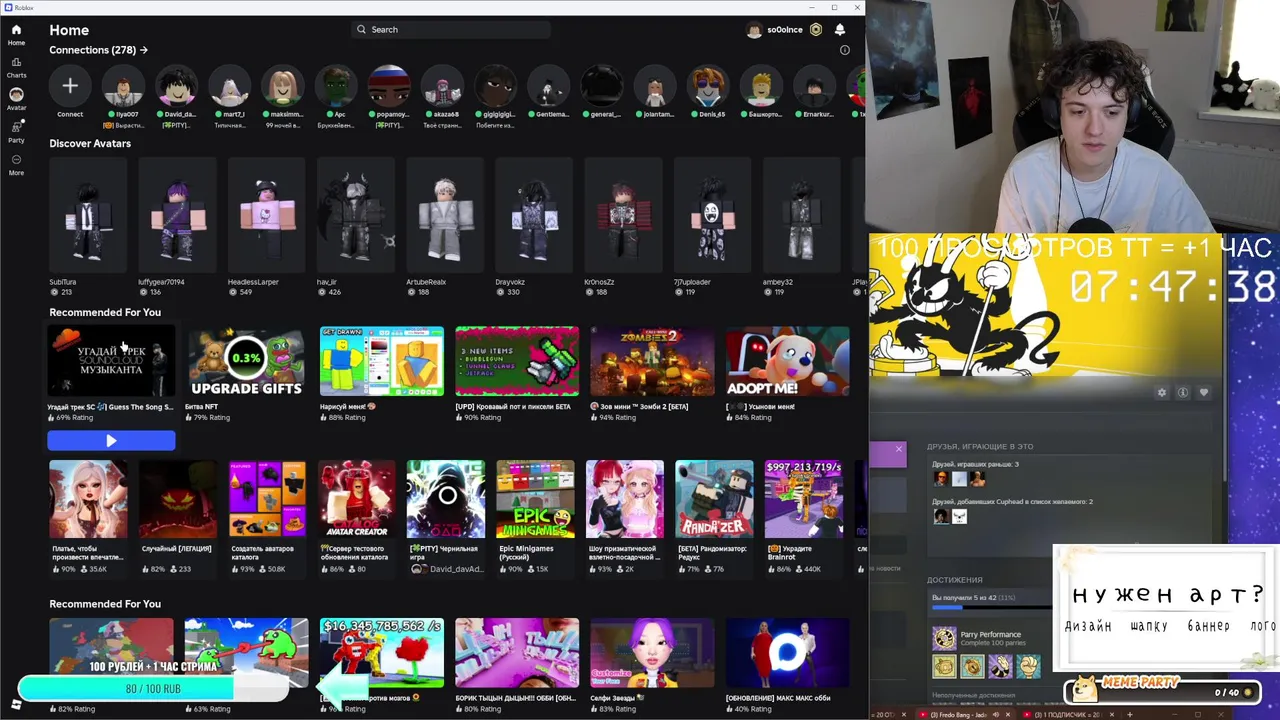This screenshot has height=720, width=1280.
Task: View SubiTura's avatar card
Action: pos(88,214)
